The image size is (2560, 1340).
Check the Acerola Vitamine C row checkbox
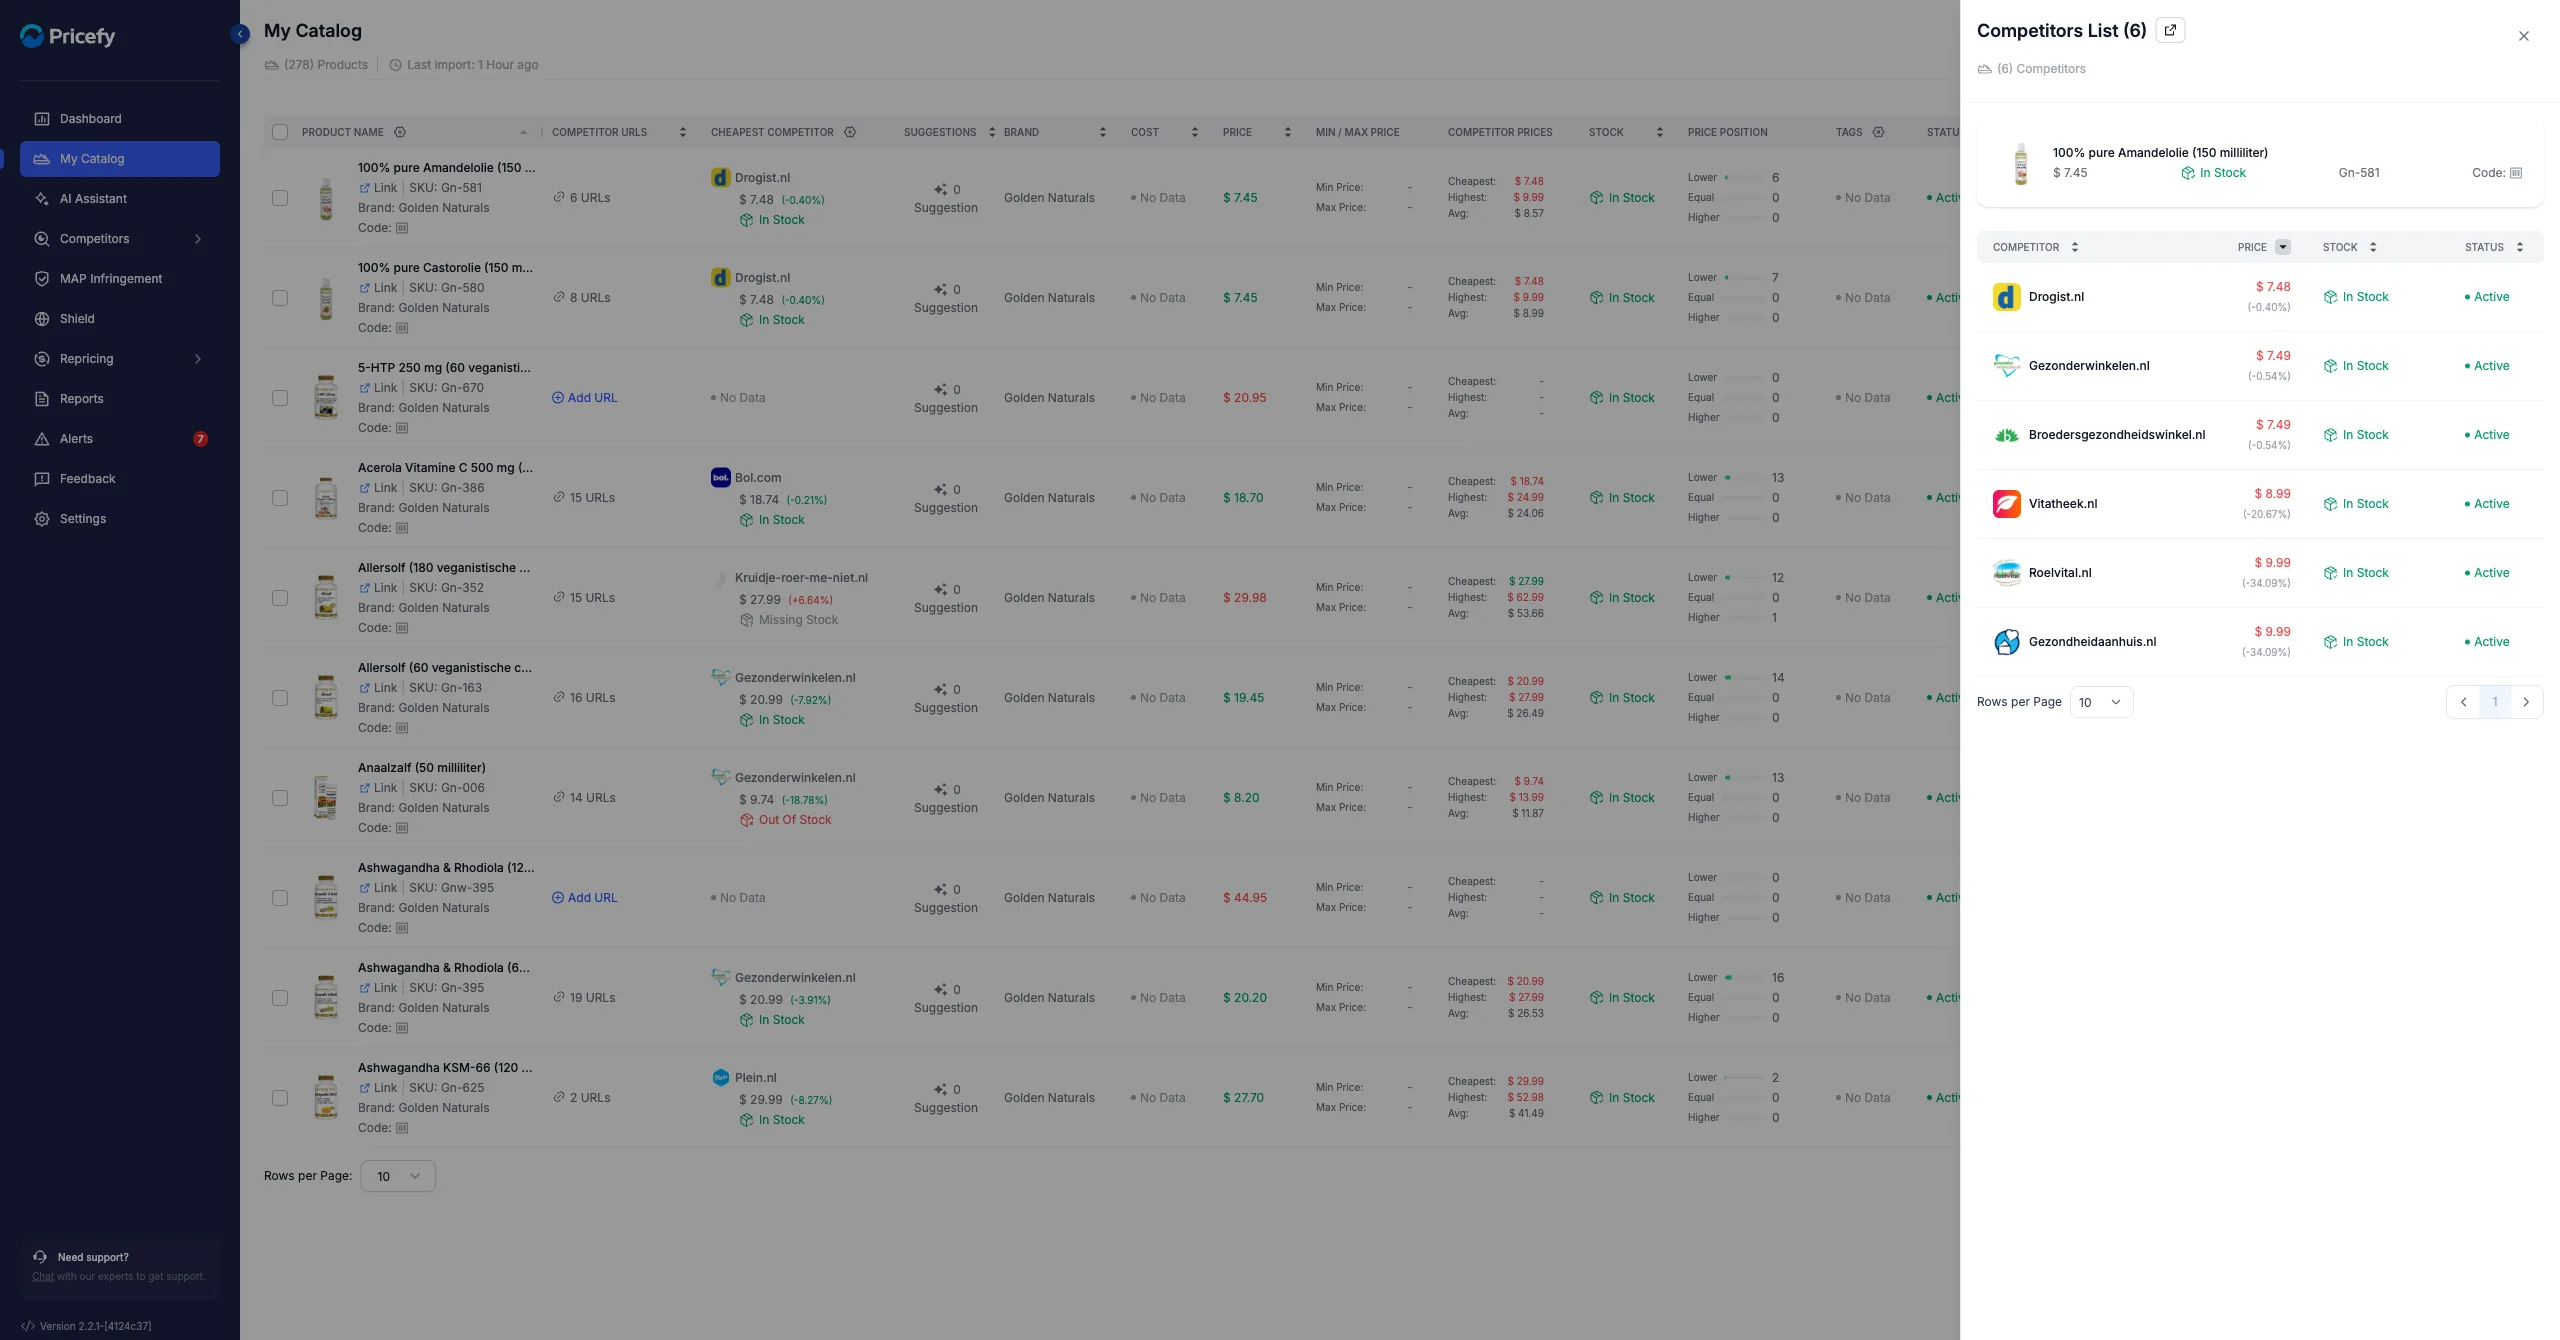pyautogui.click(x=280, y=498)
